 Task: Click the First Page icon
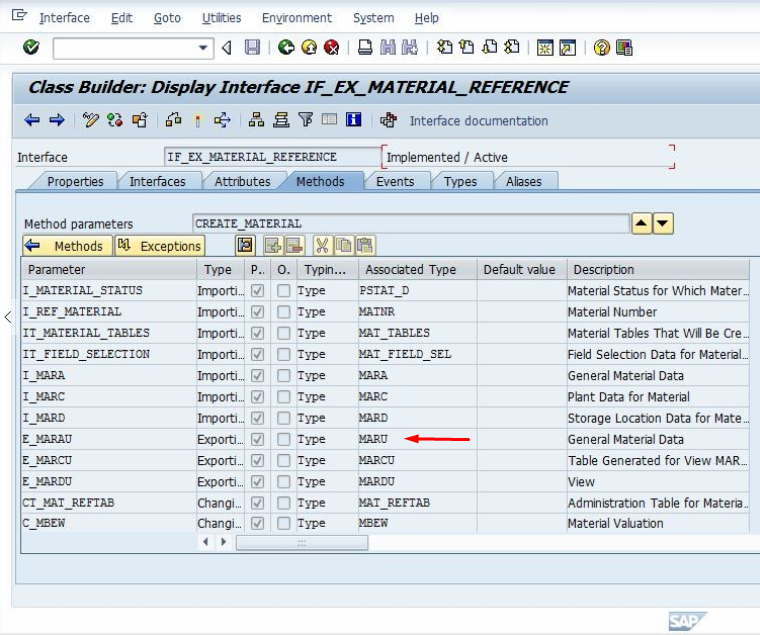444,48
